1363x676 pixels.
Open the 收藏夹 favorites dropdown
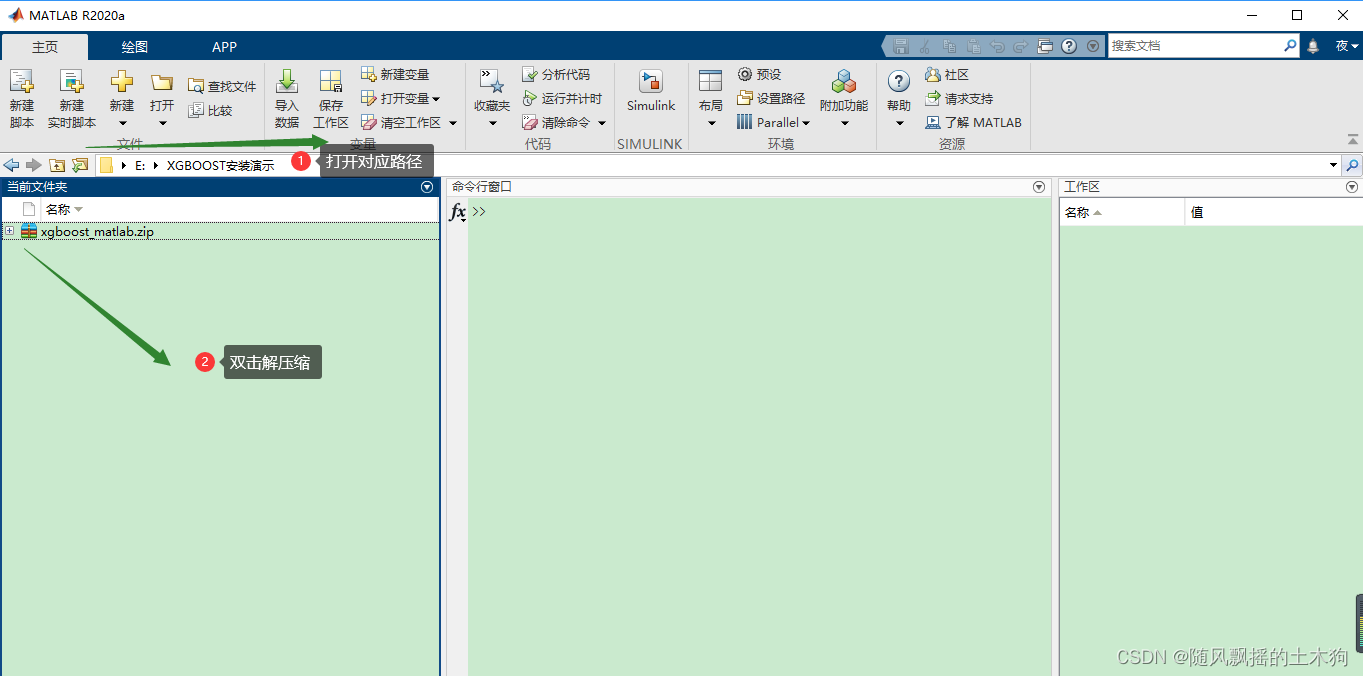(x=492, y=123)
